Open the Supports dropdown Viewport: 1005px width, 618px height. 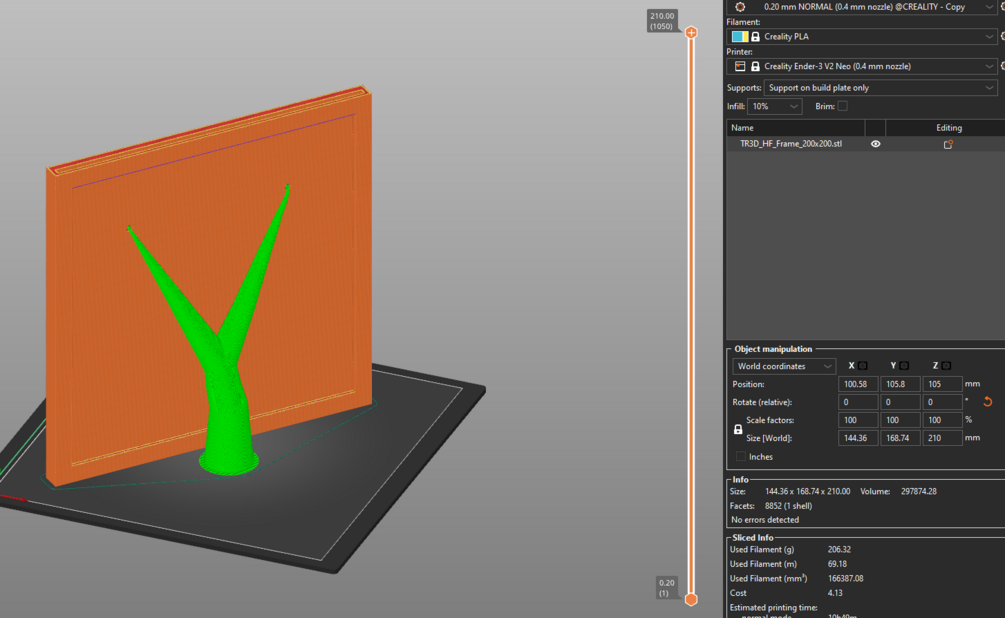coord(878,87)
